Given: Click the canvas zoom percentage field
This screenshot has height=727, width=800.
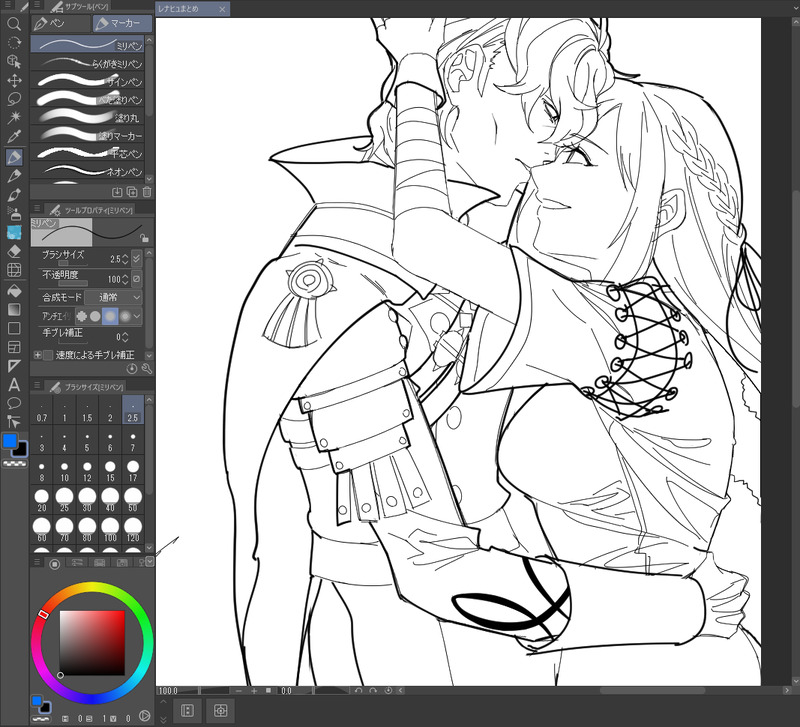Looking at the screenshot, I should 177,691.
